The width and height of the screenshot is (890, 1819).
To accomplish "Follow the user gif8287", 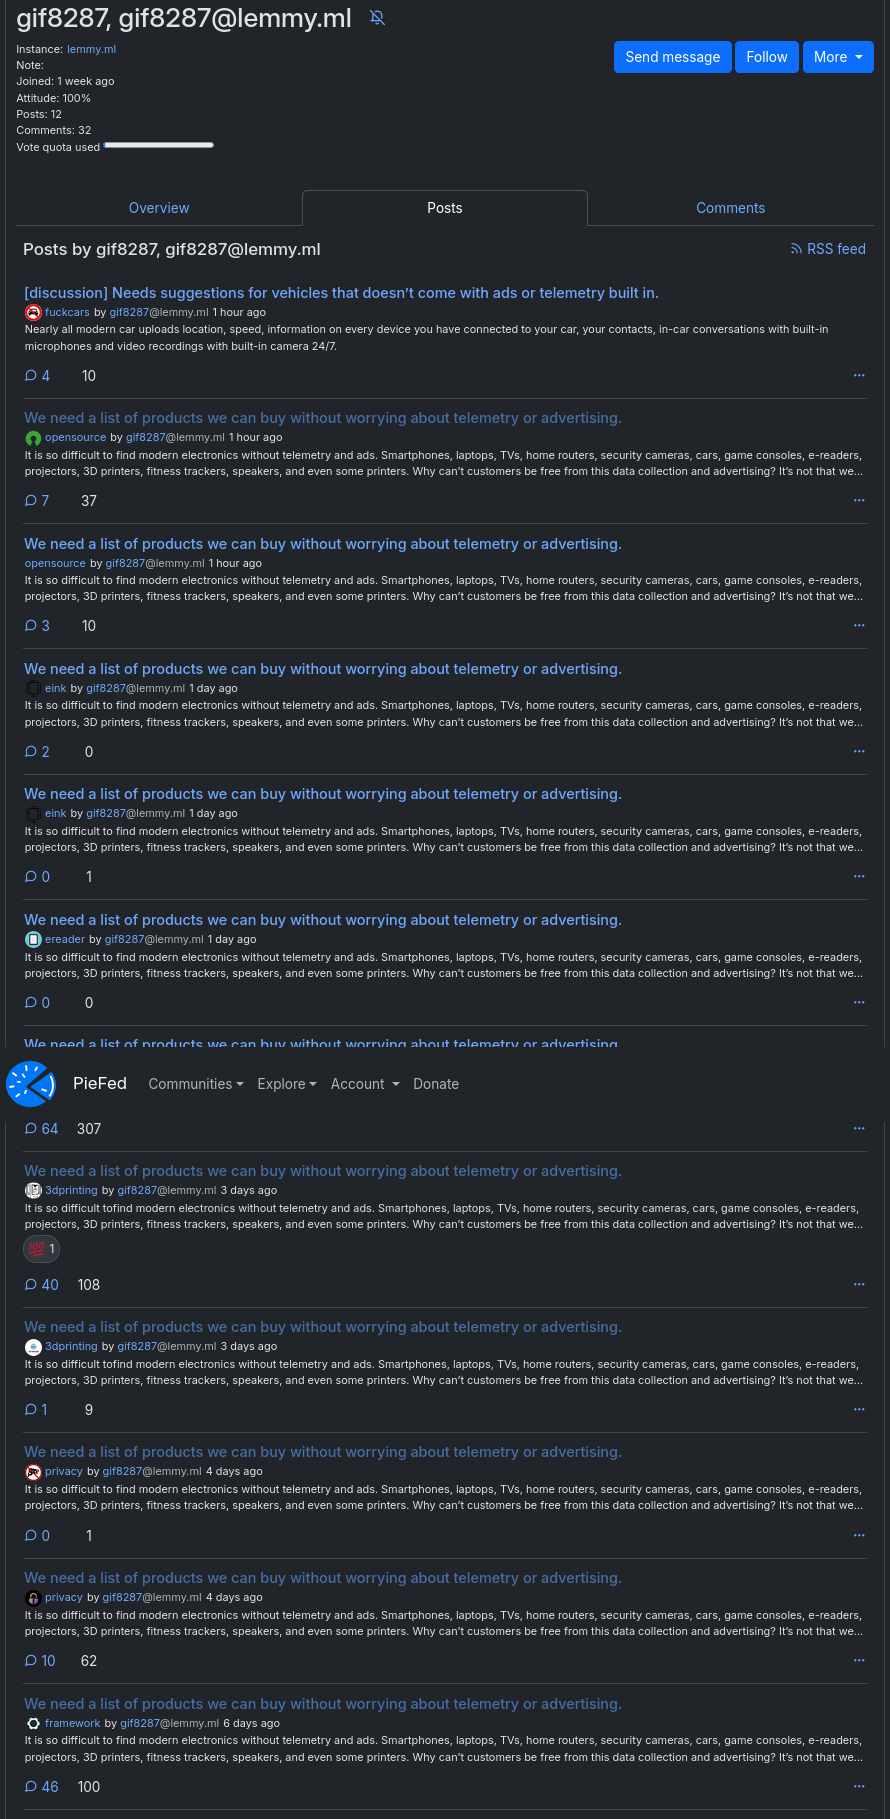I will click(x=767, y=57).
